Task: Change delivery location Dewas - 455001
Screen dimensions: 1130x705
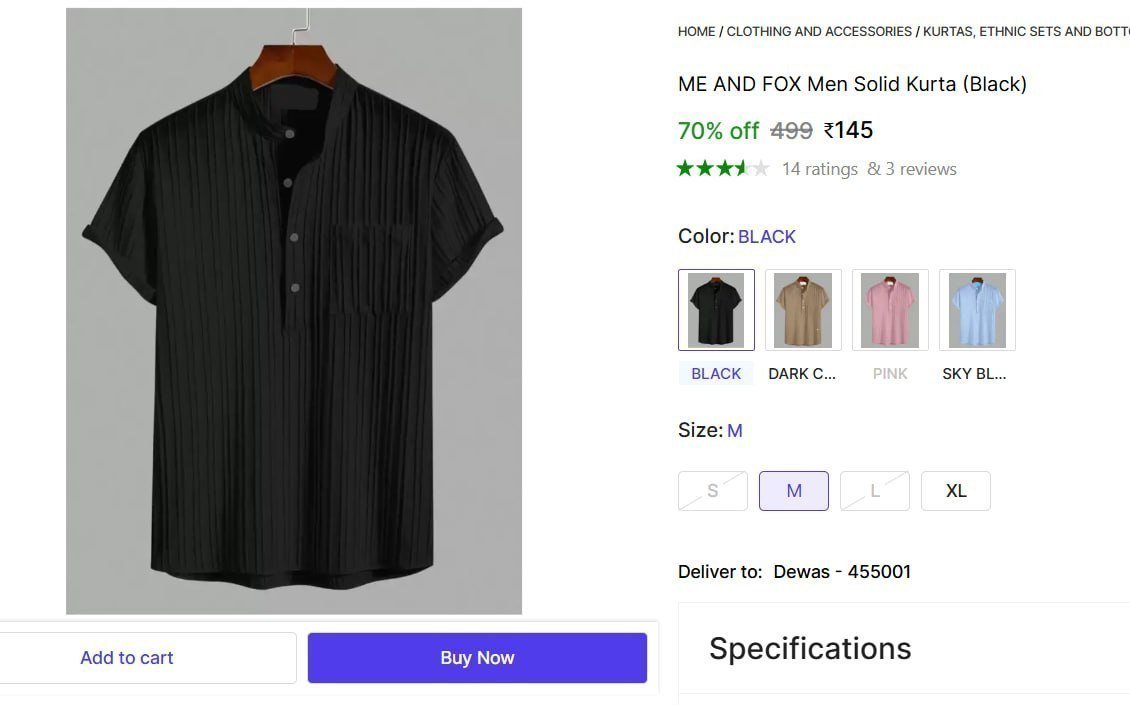Action: 842,572
